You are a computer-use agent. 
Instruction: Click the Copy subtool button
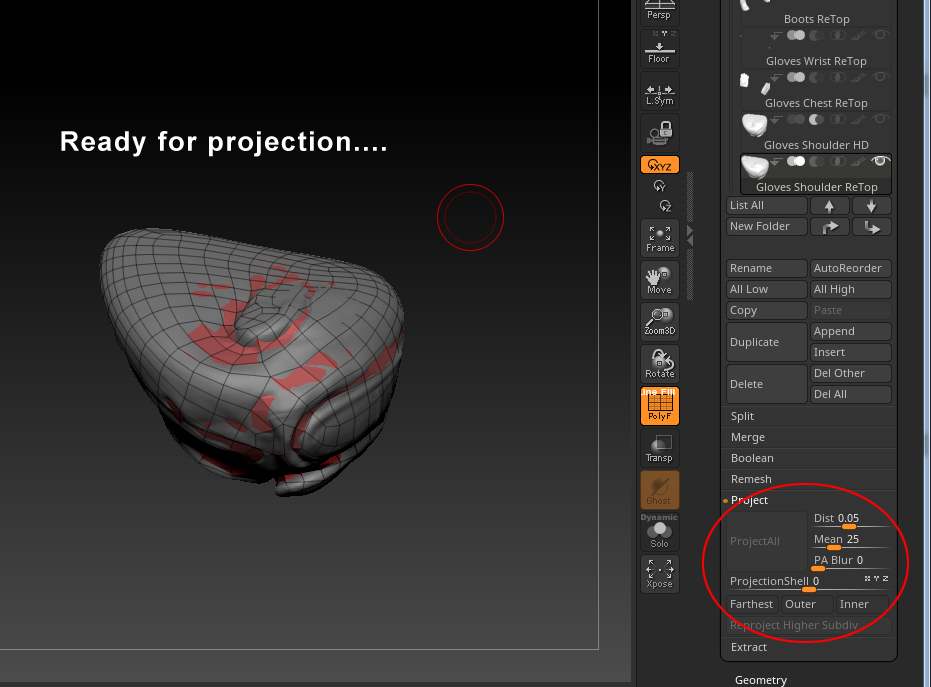[767, 311]
